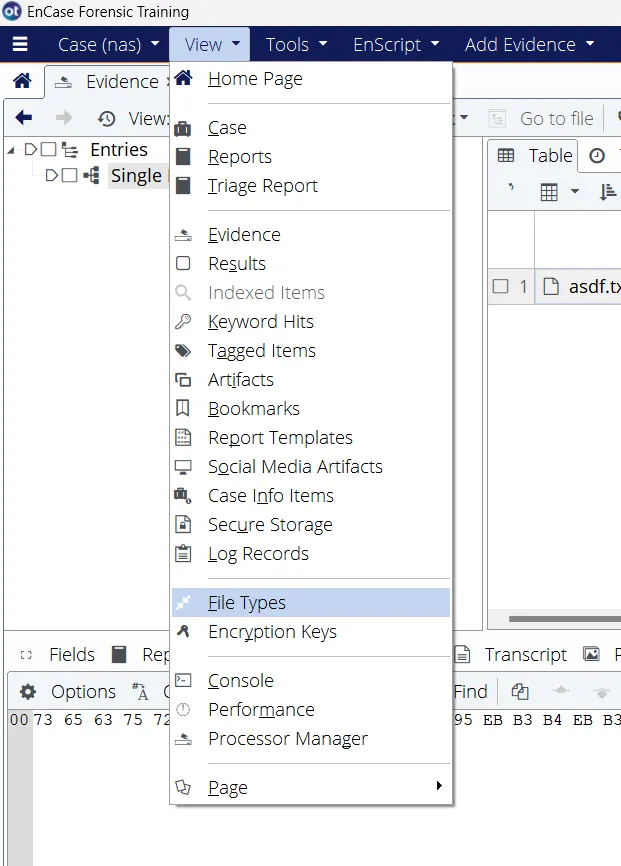
Task: Open the EnScript dropdown menu
Action: click(396, 44)
